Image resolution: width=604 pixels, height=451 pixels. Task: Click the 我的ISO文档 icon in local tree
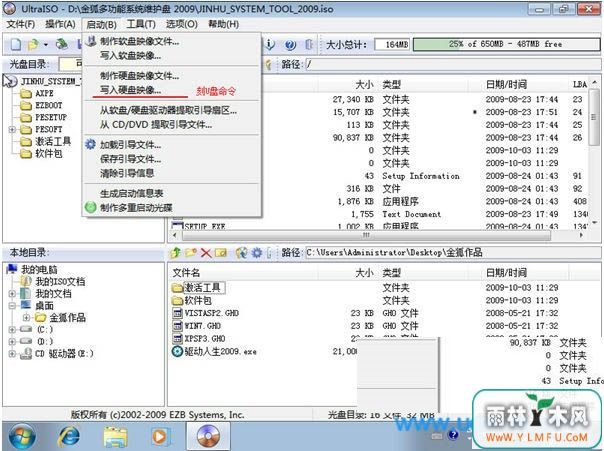click(26, 281)
